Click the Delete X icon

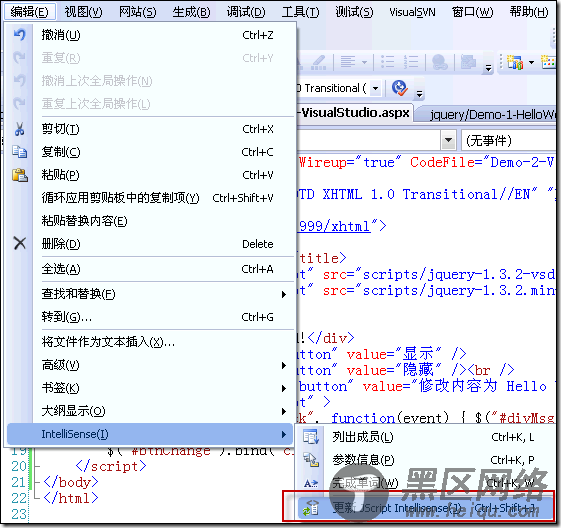[20, 244]
